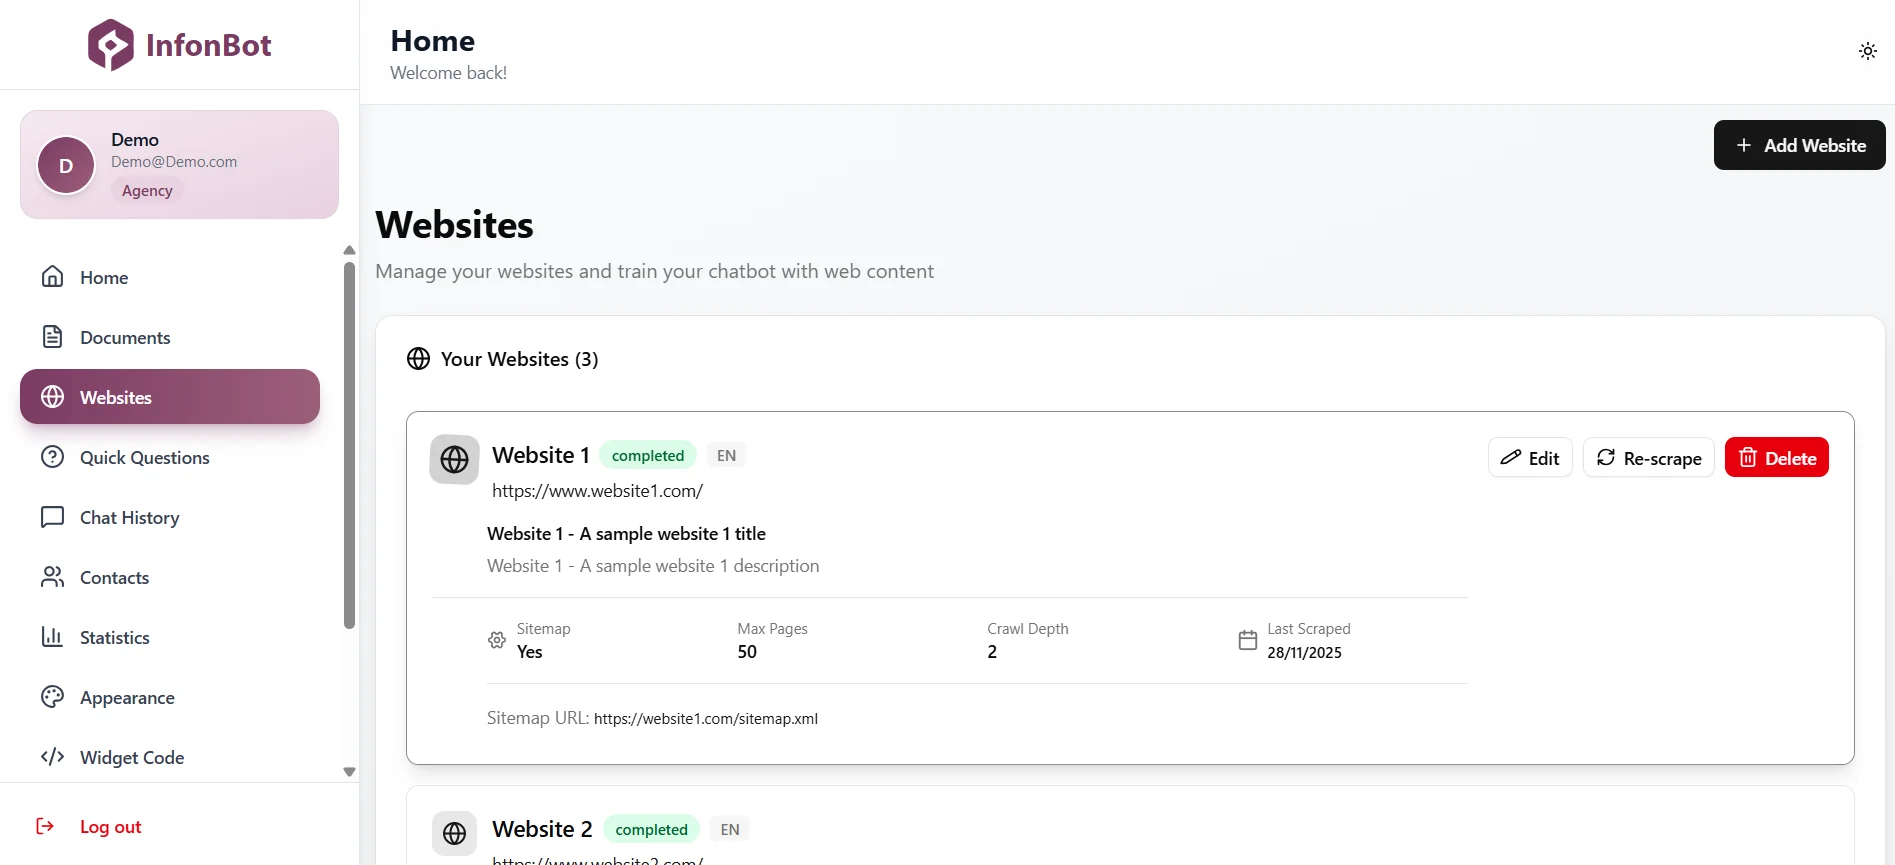Click the Contacts people icon
Screen dimensions: 1895x865
click(53, 577)
